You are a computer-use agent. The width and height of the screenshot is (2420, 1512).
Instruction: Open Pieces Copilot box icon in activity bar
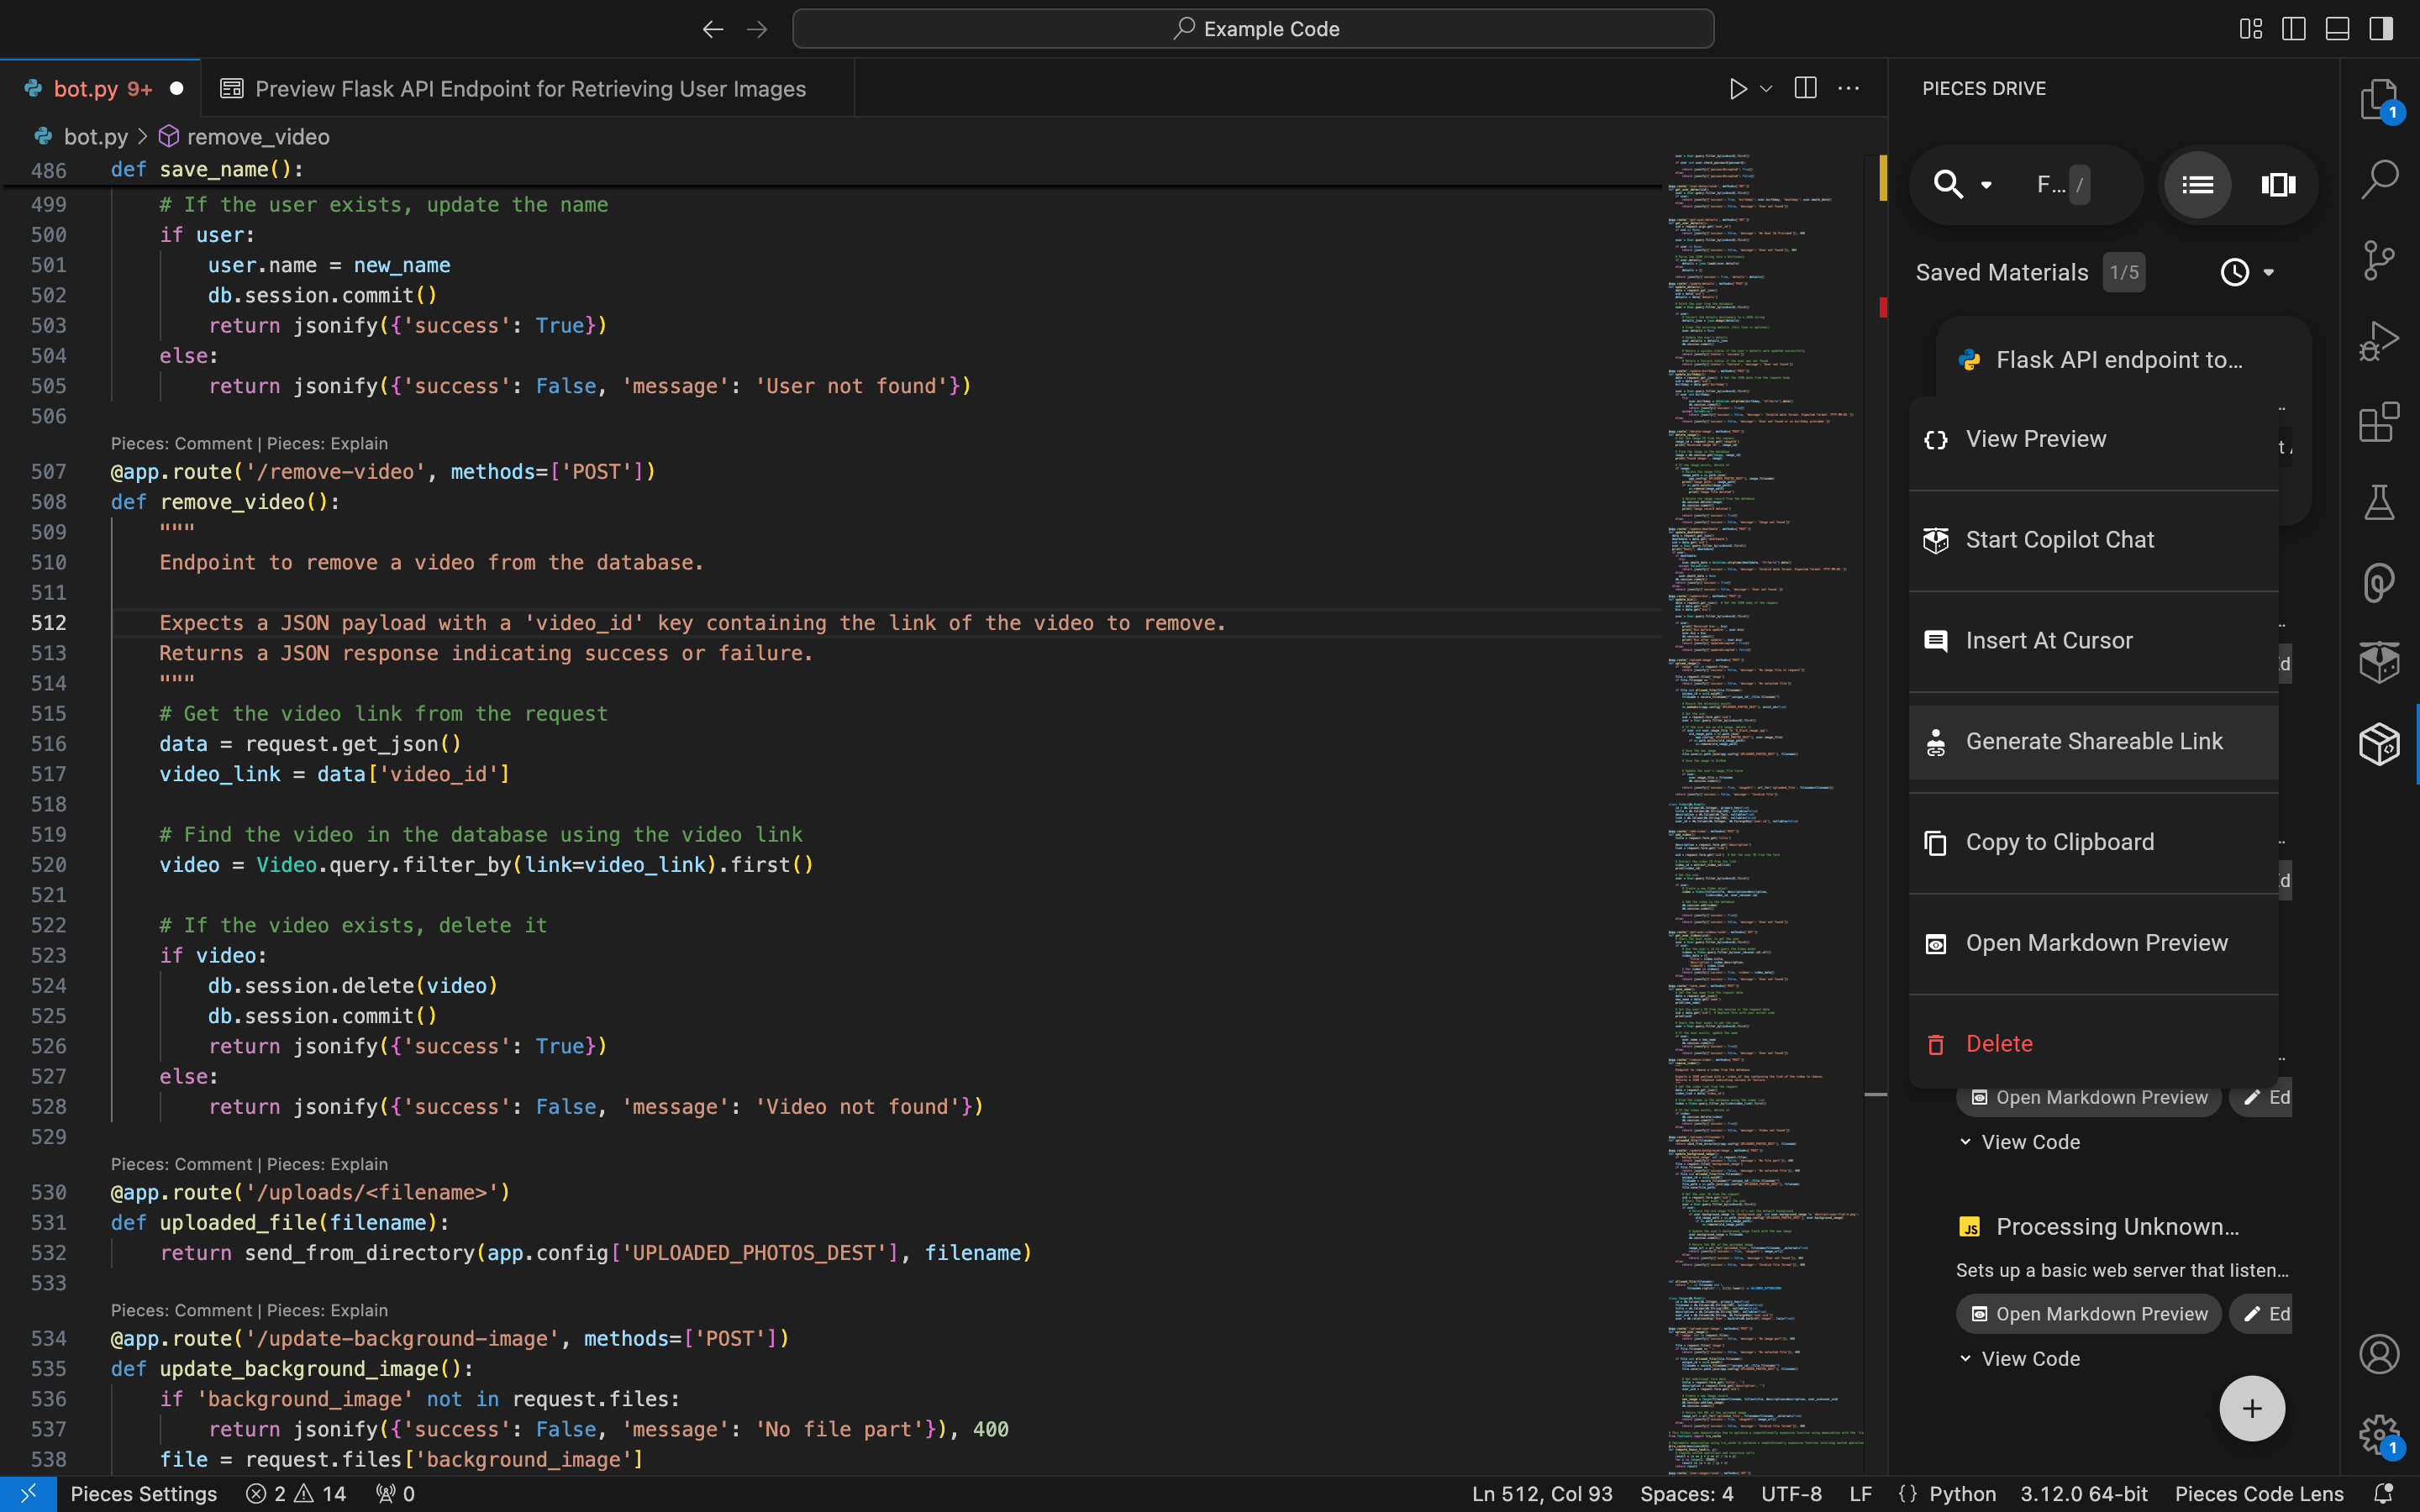pyautogui.click(x=2379, y=662)
